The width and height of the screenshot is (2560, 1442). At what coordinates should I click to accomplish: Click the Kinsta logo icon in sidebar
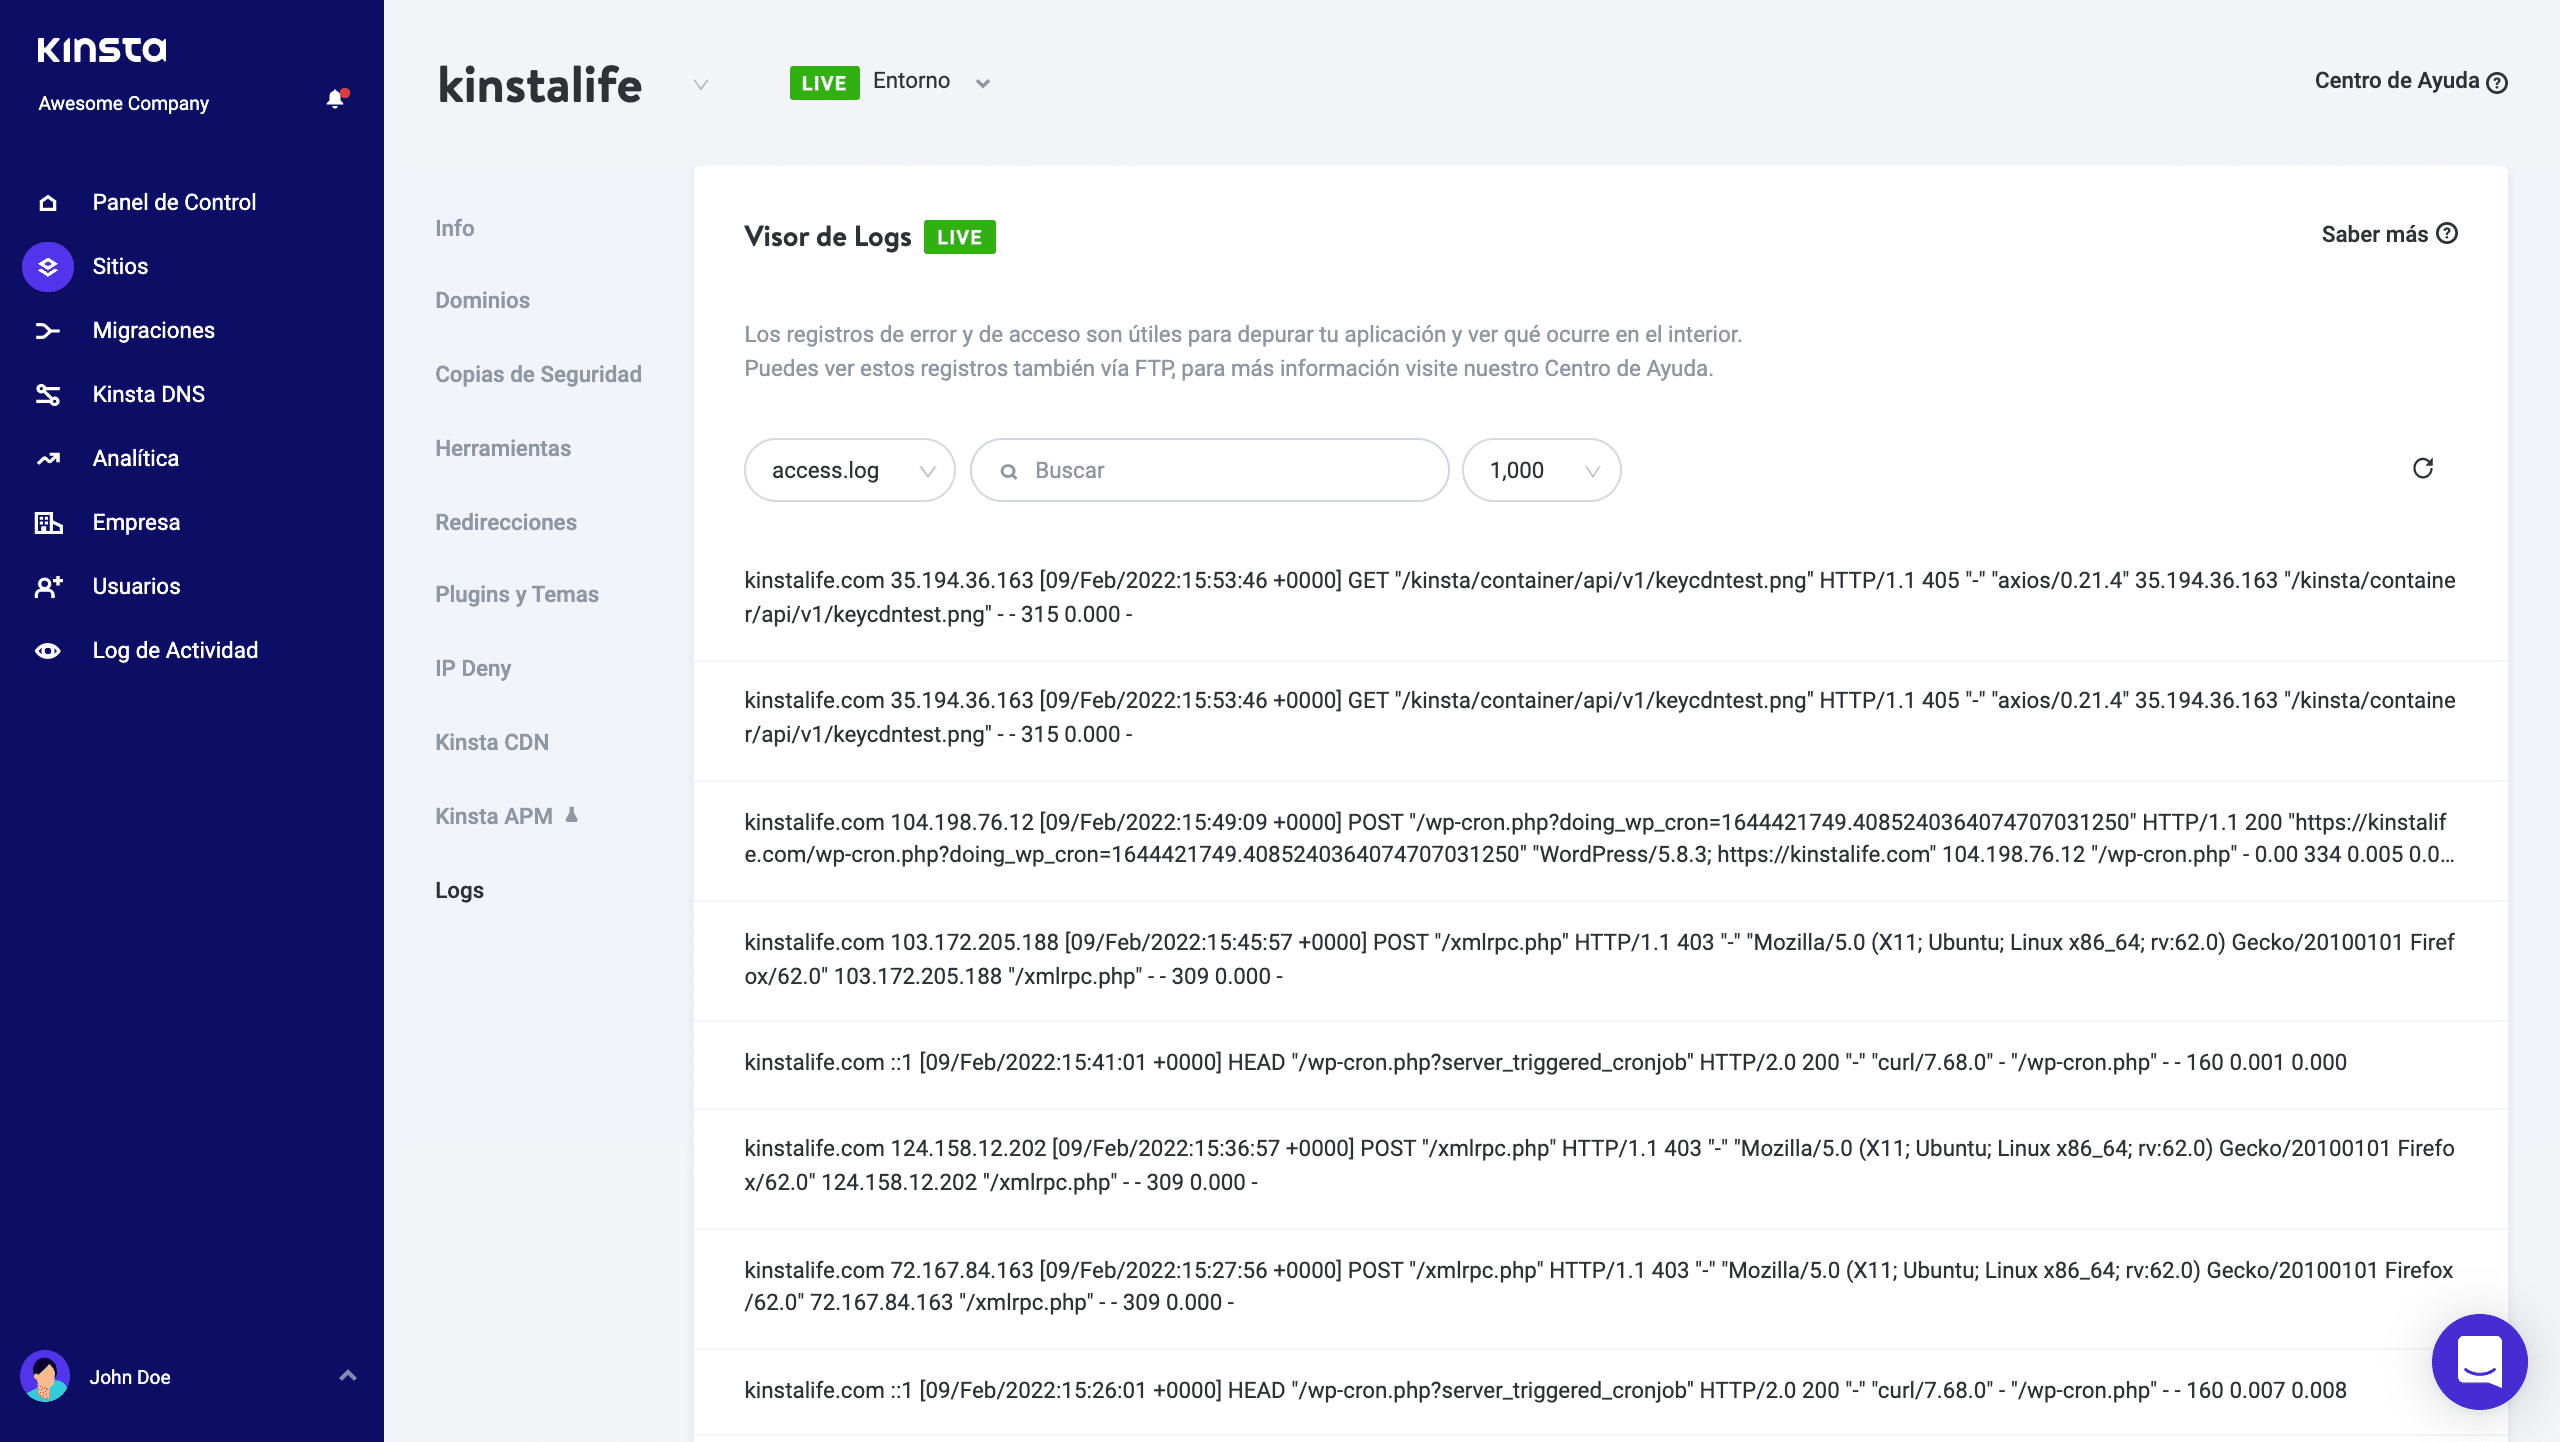(x=102, y=47)
